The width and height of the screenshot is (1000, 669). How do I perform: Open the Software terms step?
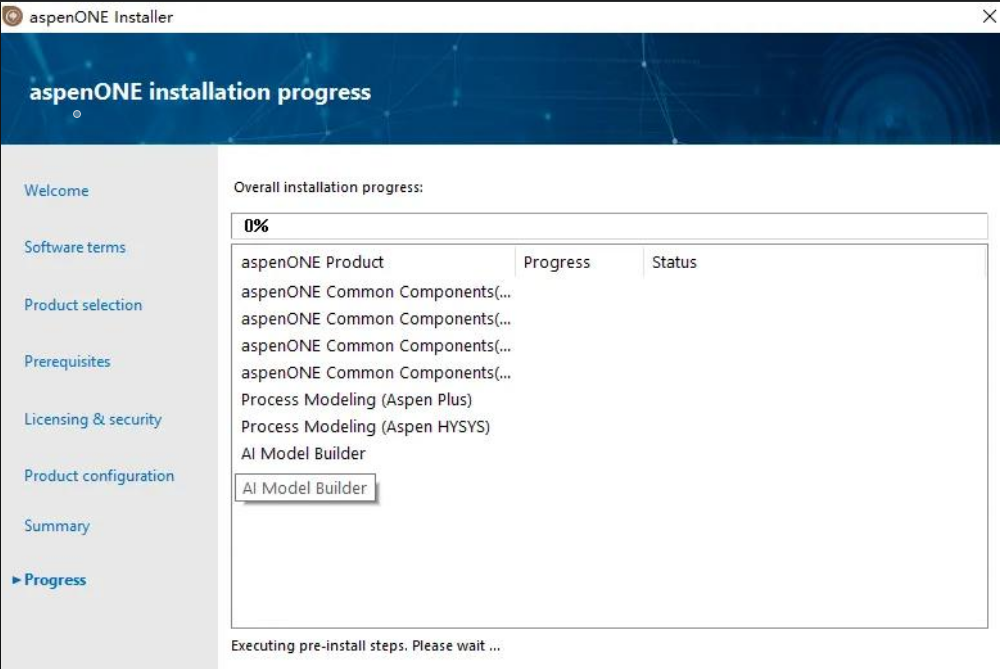[75, 247]
